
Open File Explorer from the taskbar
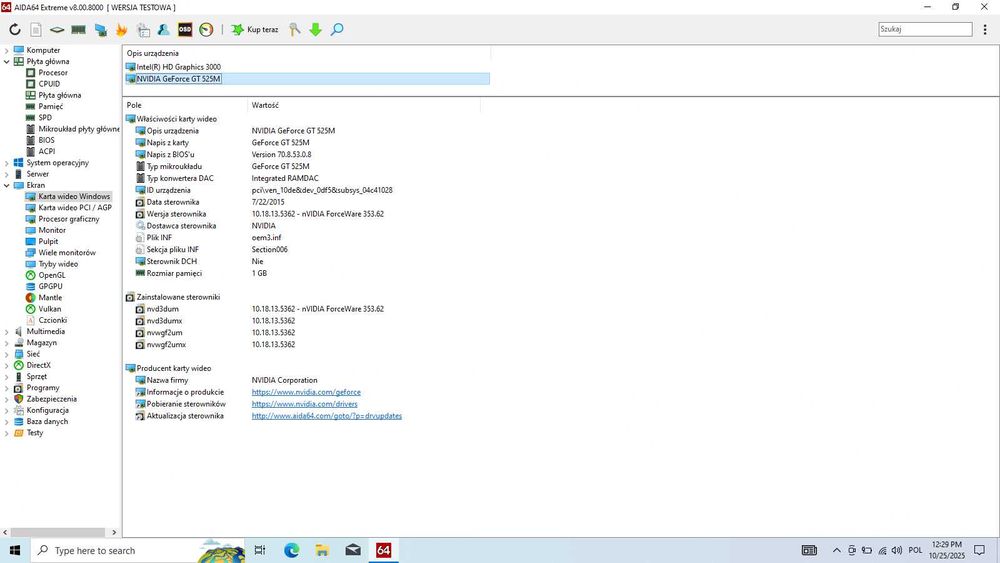click(x=322, y=550)
